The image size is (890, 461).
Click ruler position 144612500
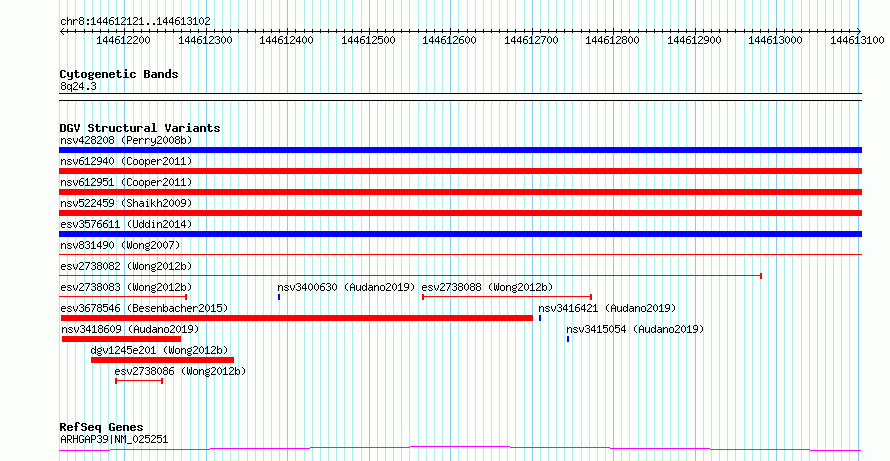(368, 40)
